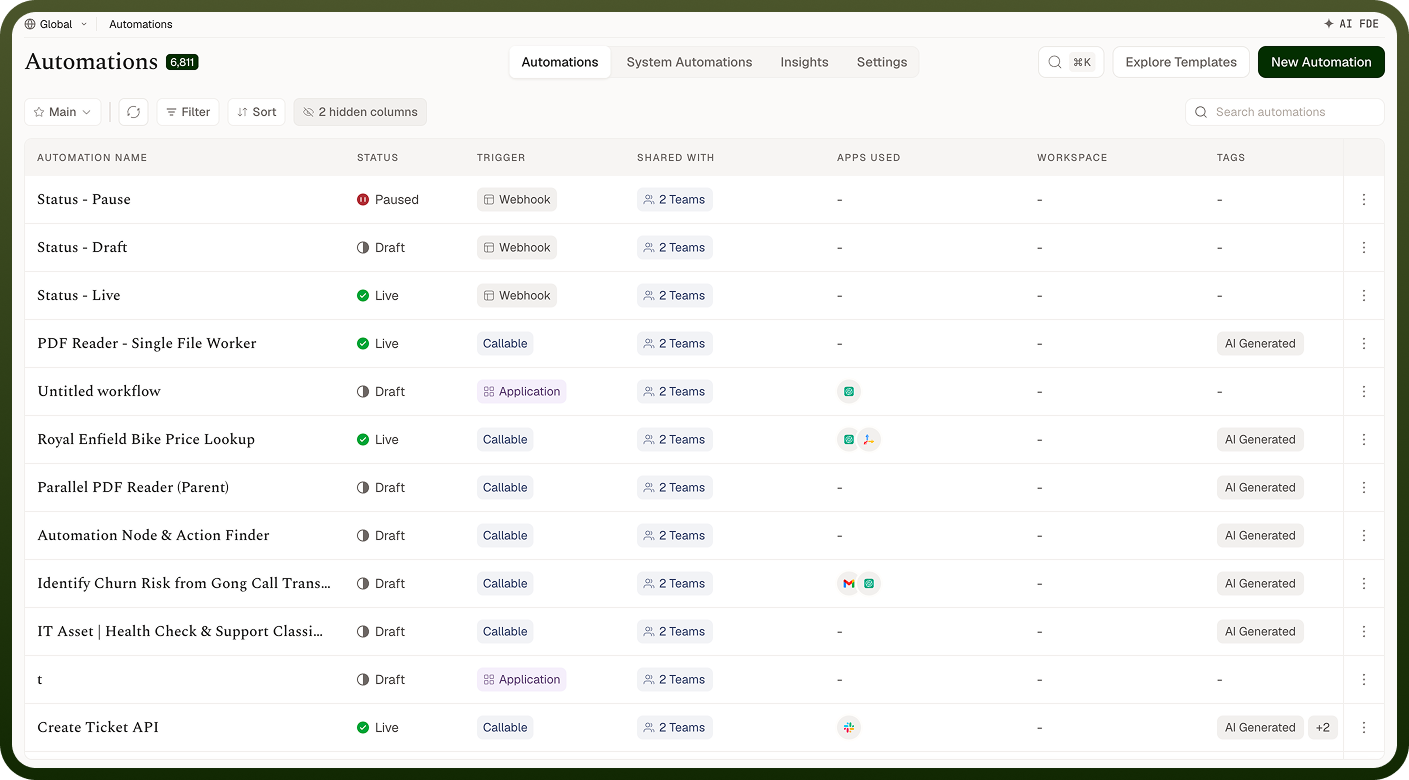
Task: Open the search command ⌘K button
Action: tap(1071, 62)
